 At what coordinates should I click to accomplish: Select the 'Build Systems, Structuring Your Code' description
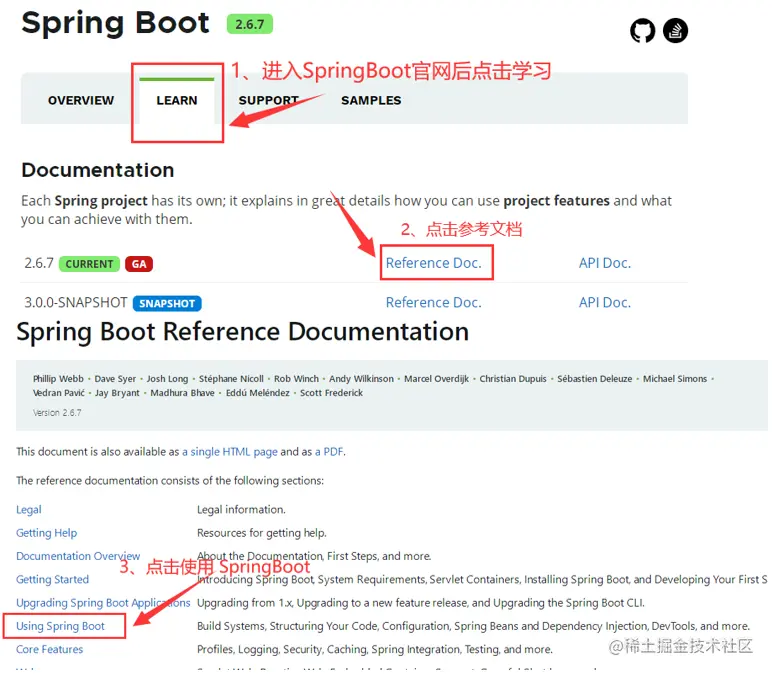(x=473, y=626)
